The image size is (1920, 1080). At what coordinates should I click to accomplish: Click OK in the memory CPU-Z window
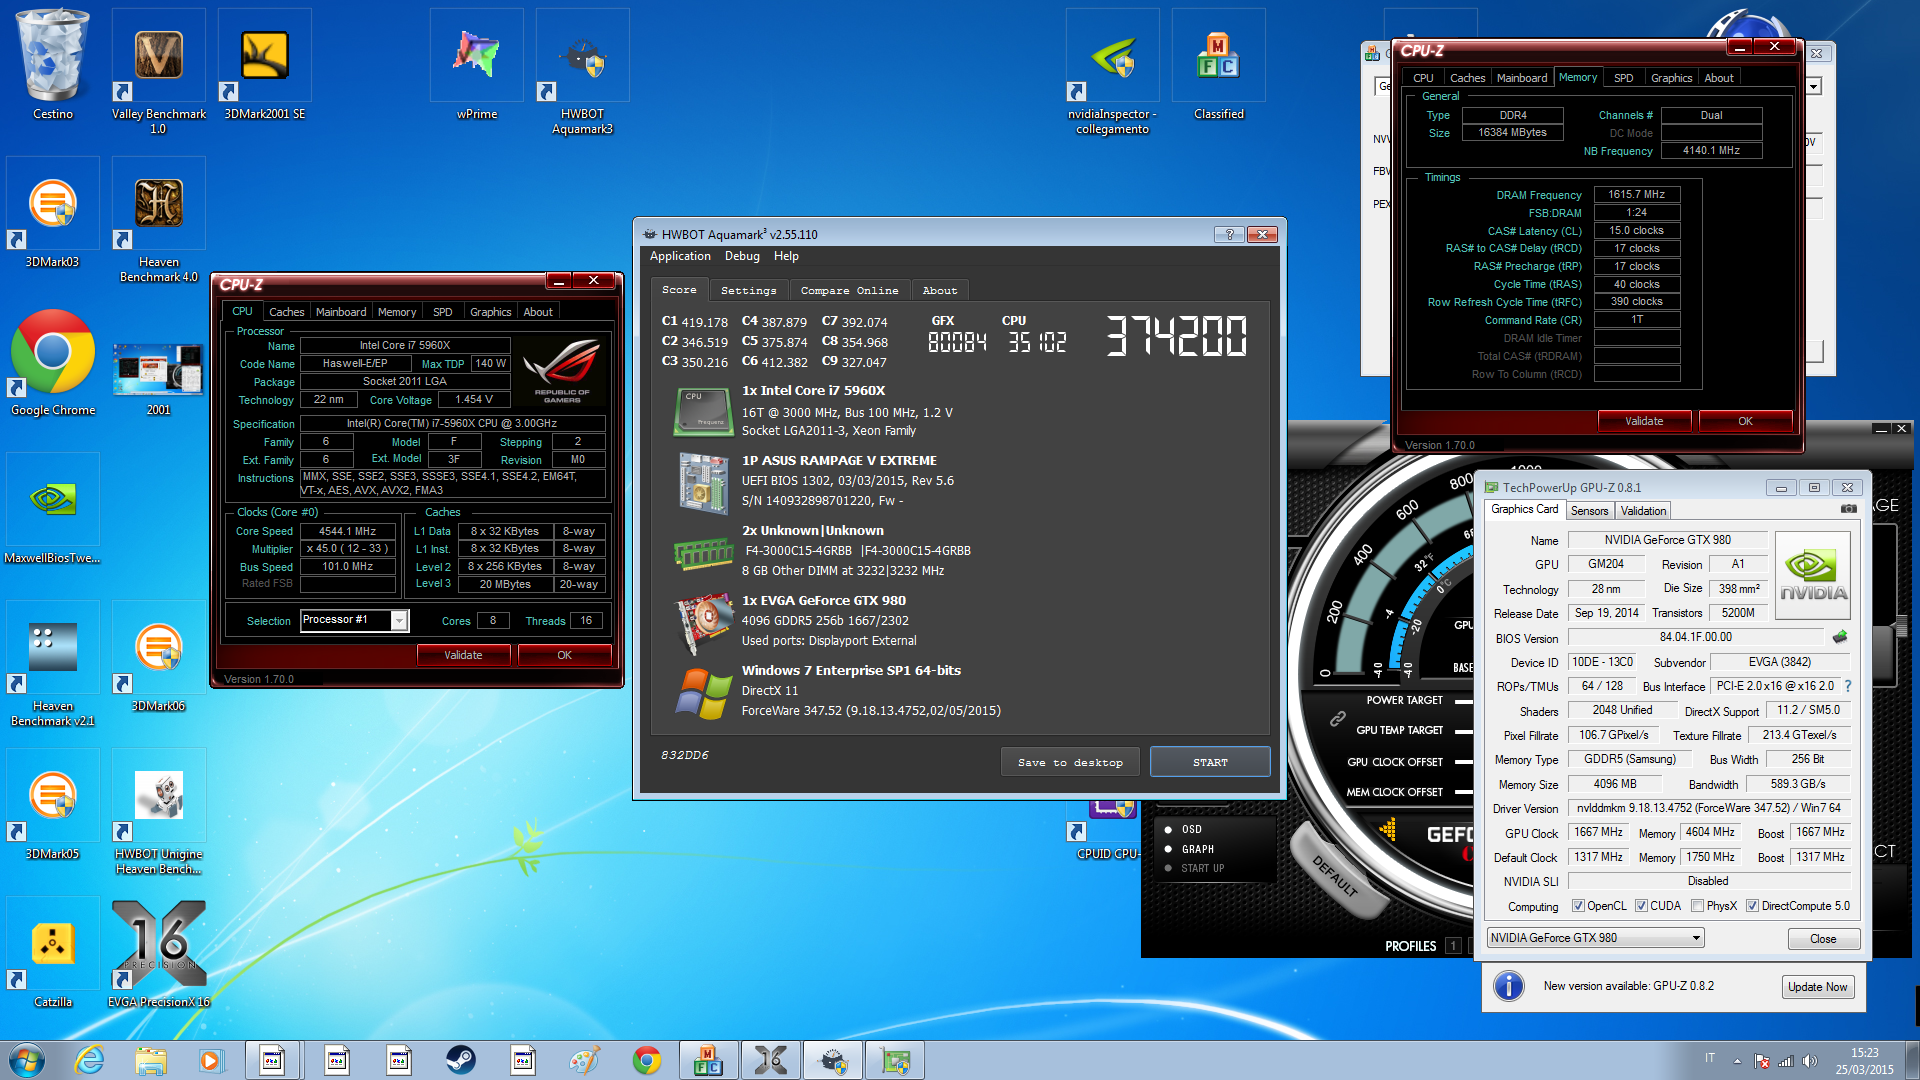tap(1745, 421)
